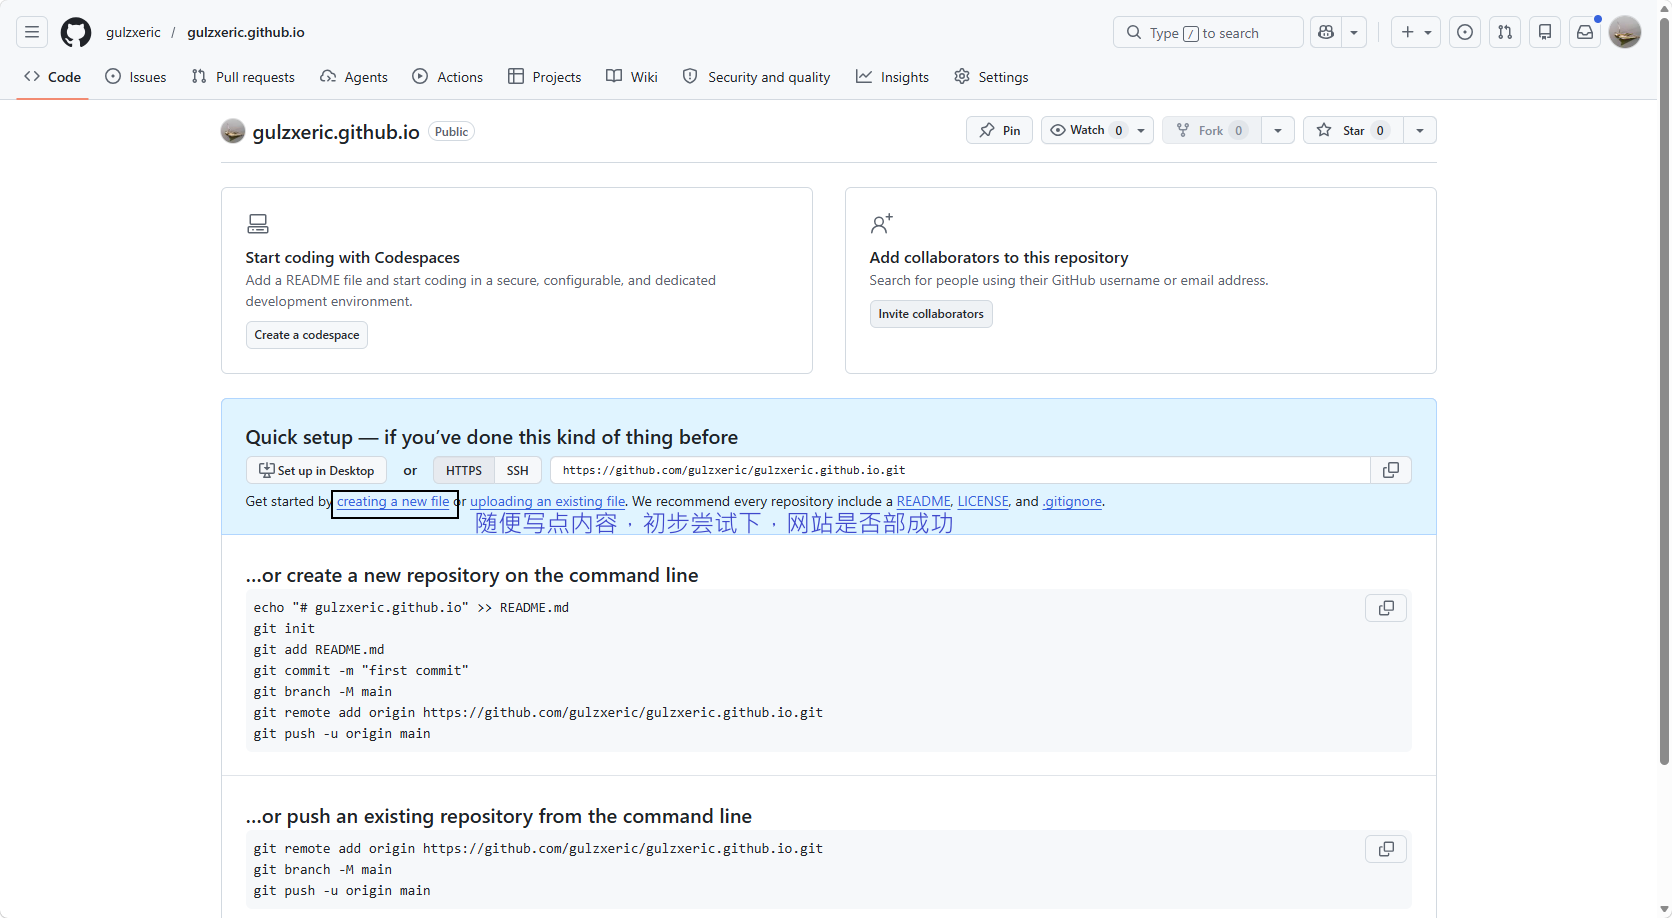Copy the push existing repository commands
Image resolution: width=1672 pixels, height=918 pixels.
pyautogui.click(x=1386, y=849)
